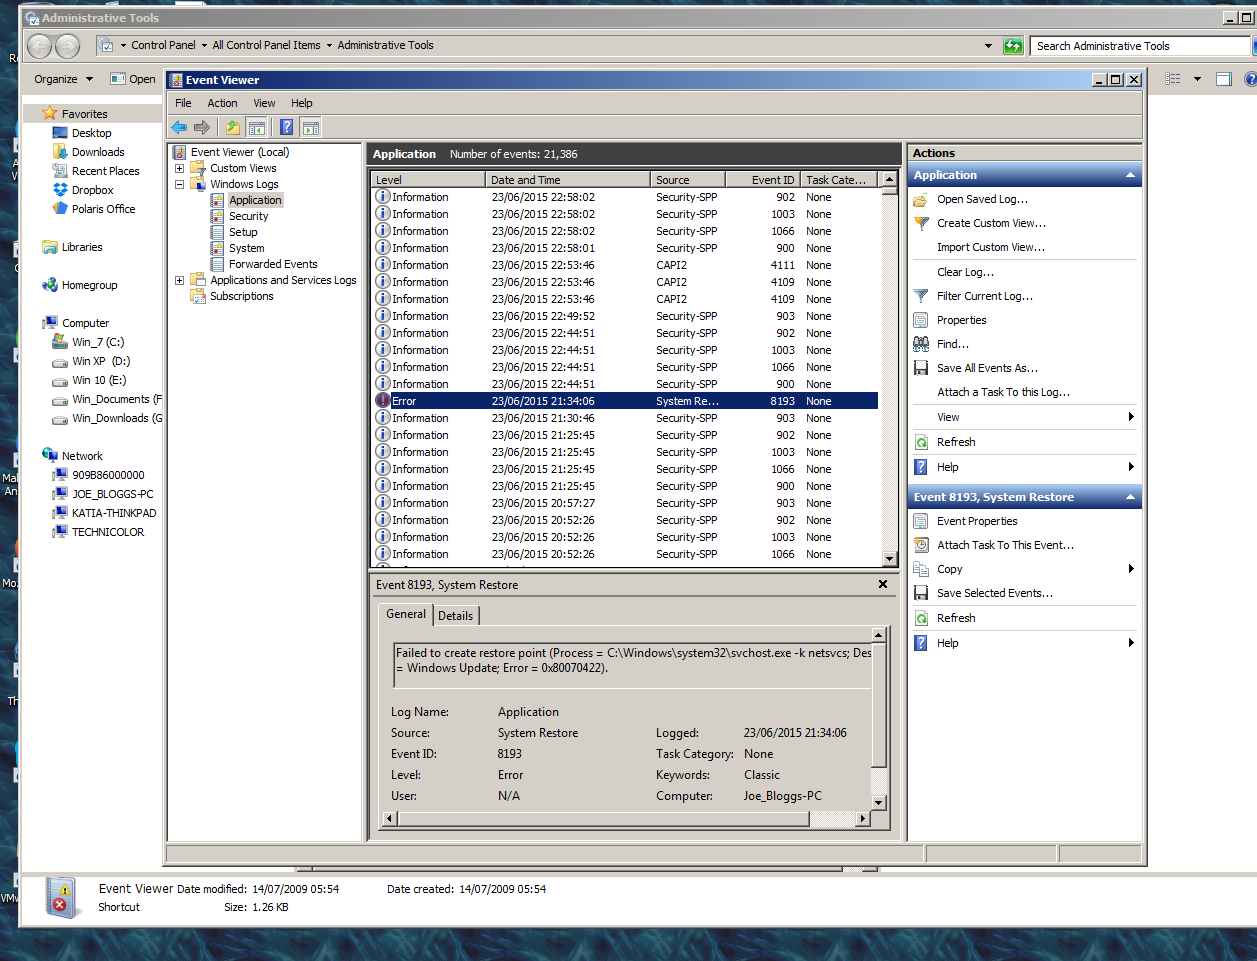Click Attach Task To This Event icon
Screen dimensions: 1257x961
[921, 545]
